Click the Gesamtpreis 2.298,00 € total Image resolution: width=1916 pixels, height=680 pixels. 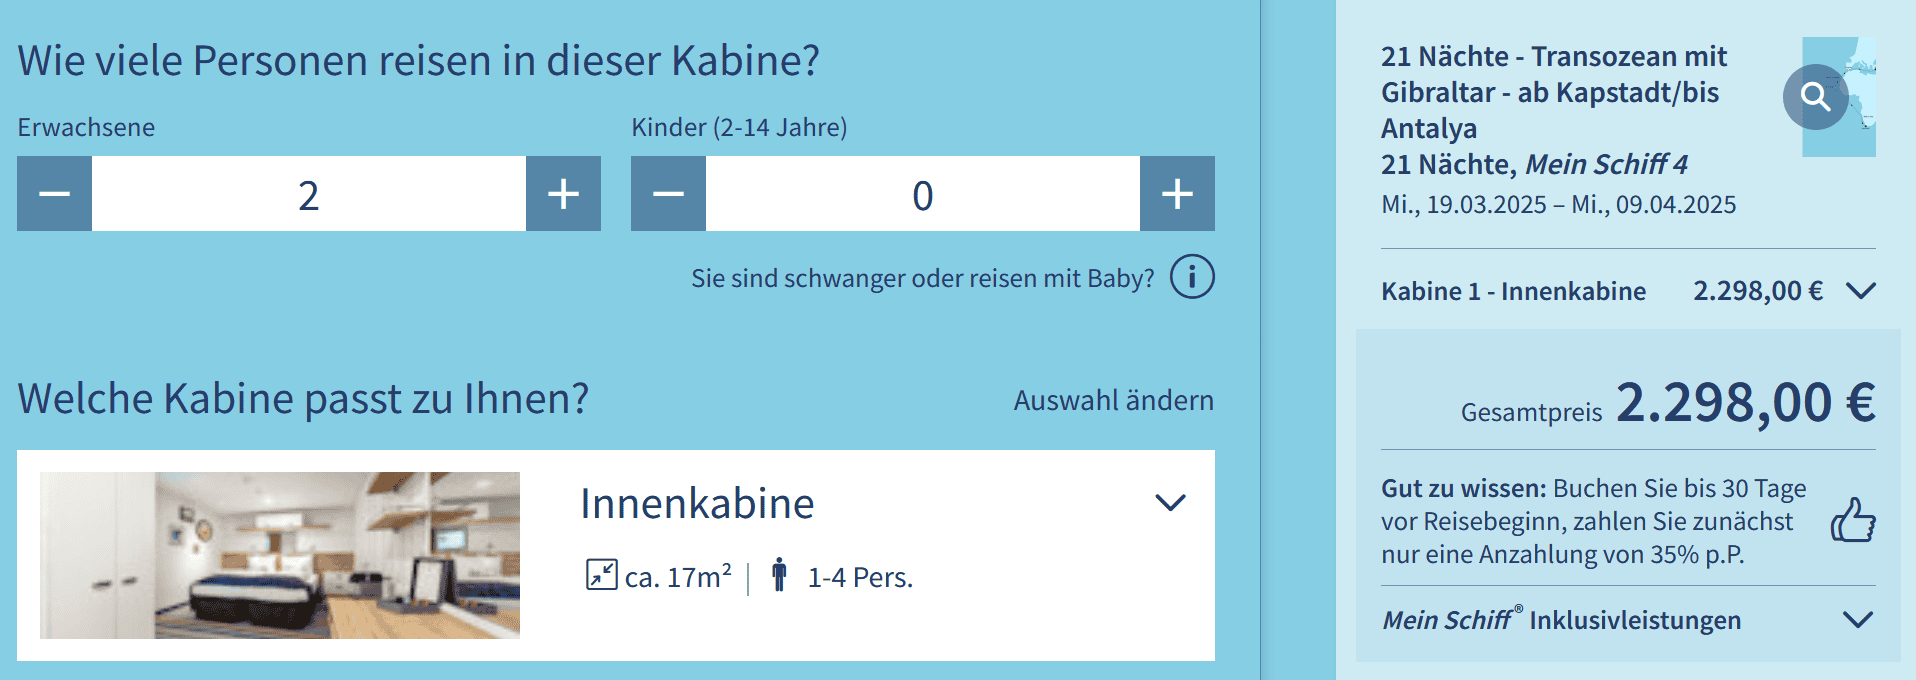pos(1745,403)
